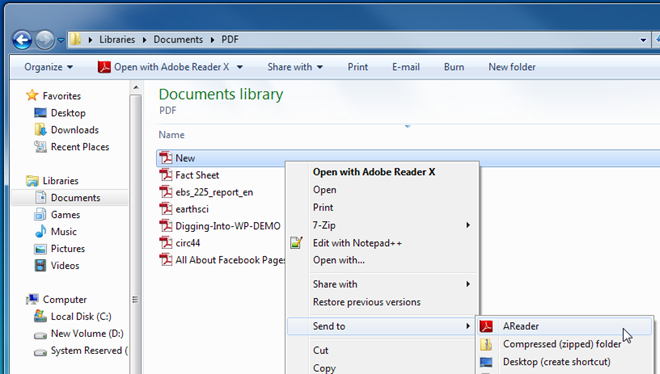Viewport: 660px width, 374px height.
Task: Click the New folder toolbar button
Action: click(x=512, y=67)
